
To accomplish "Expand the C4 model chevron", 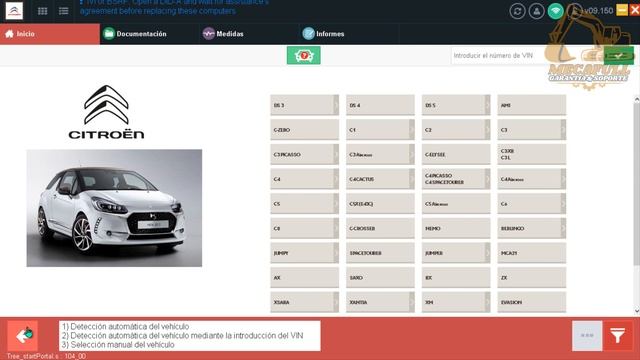I will point(336,179).
